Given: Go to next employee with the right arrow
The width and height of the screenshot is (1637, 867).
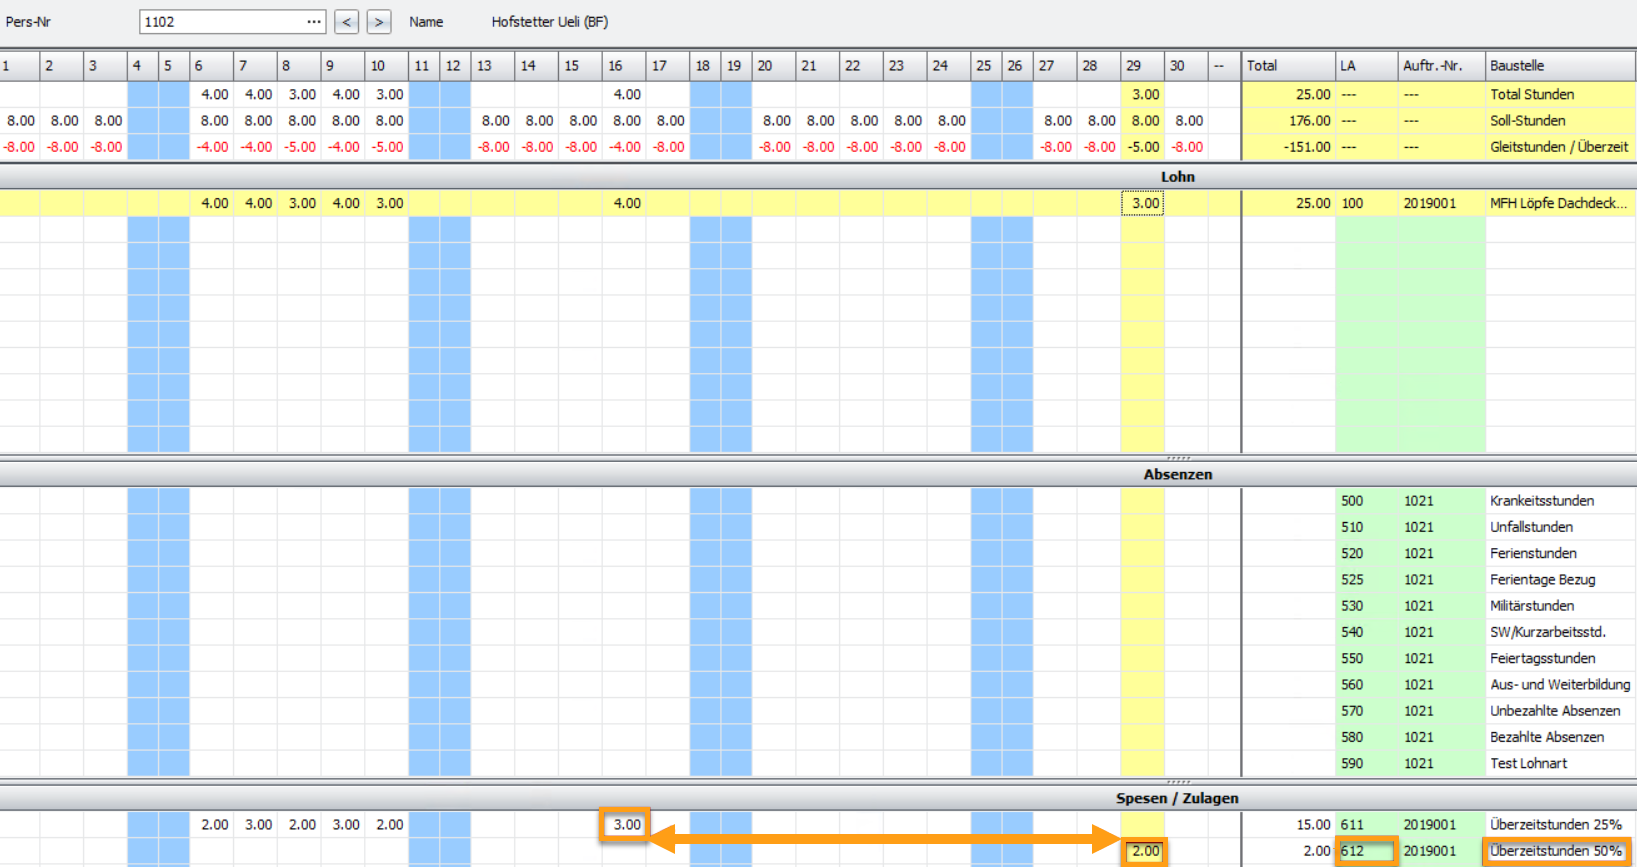Looking at the screenshot, I should click(x=379, y=22).
